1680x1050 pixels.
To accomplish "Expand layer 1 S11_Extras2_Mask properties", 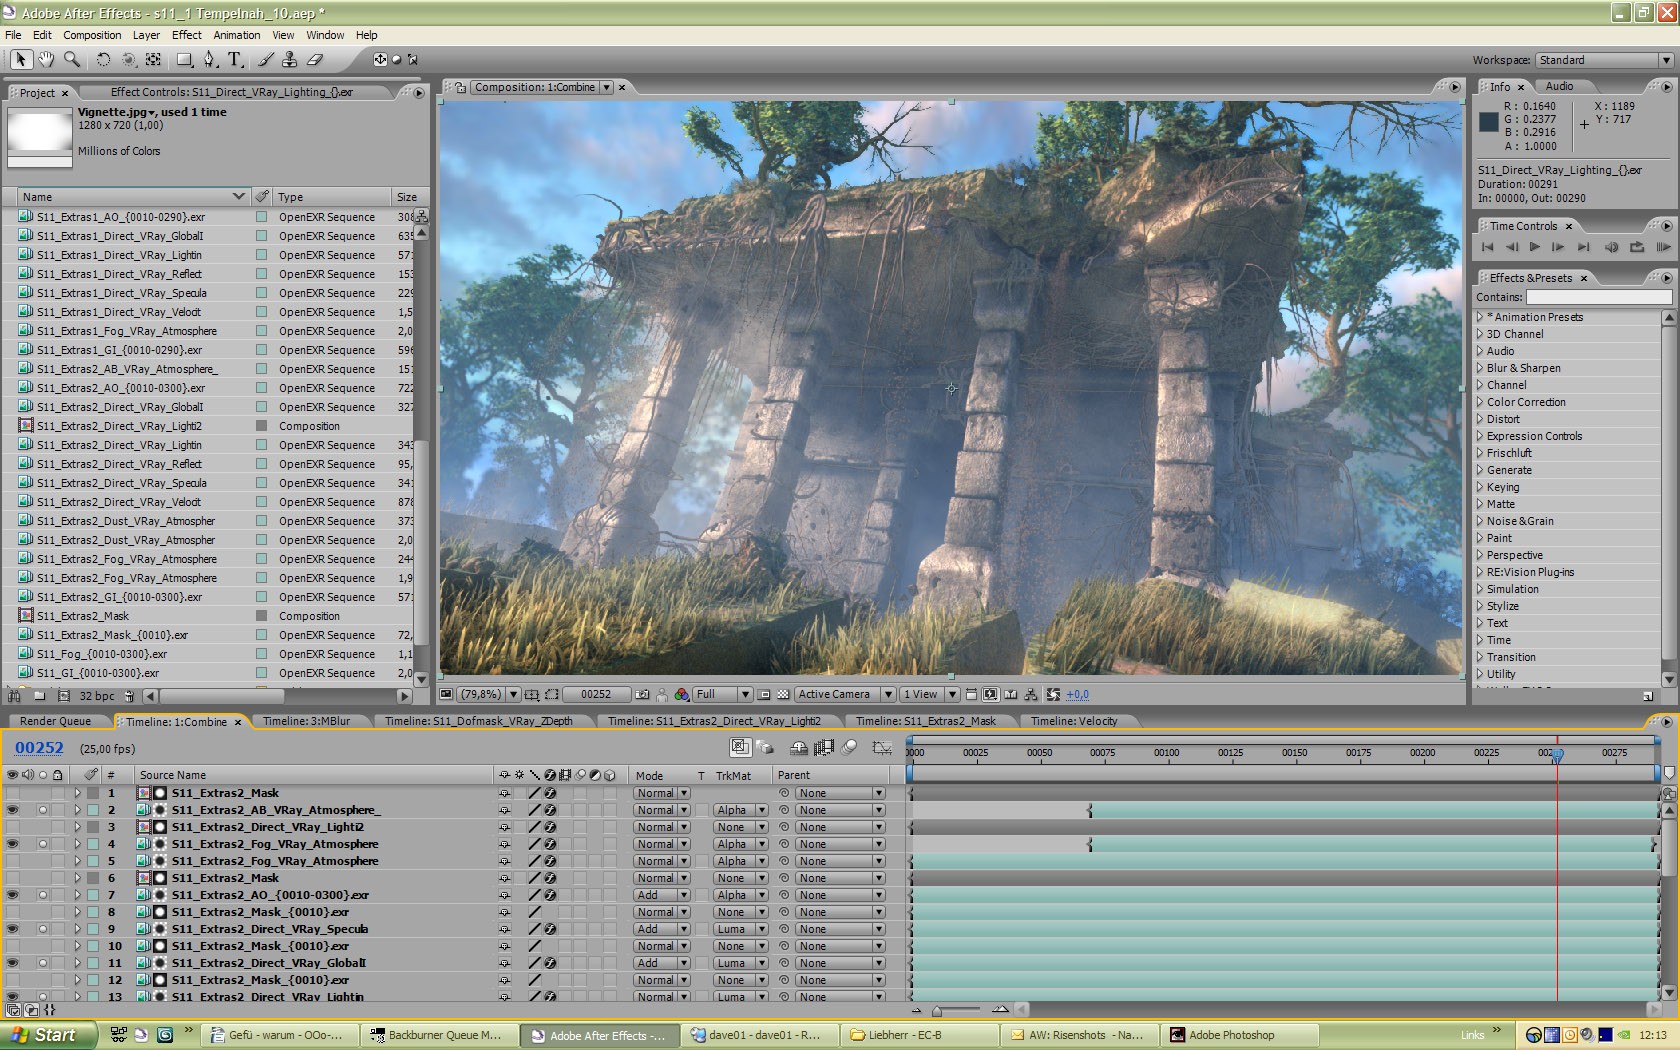I will 77,793.
